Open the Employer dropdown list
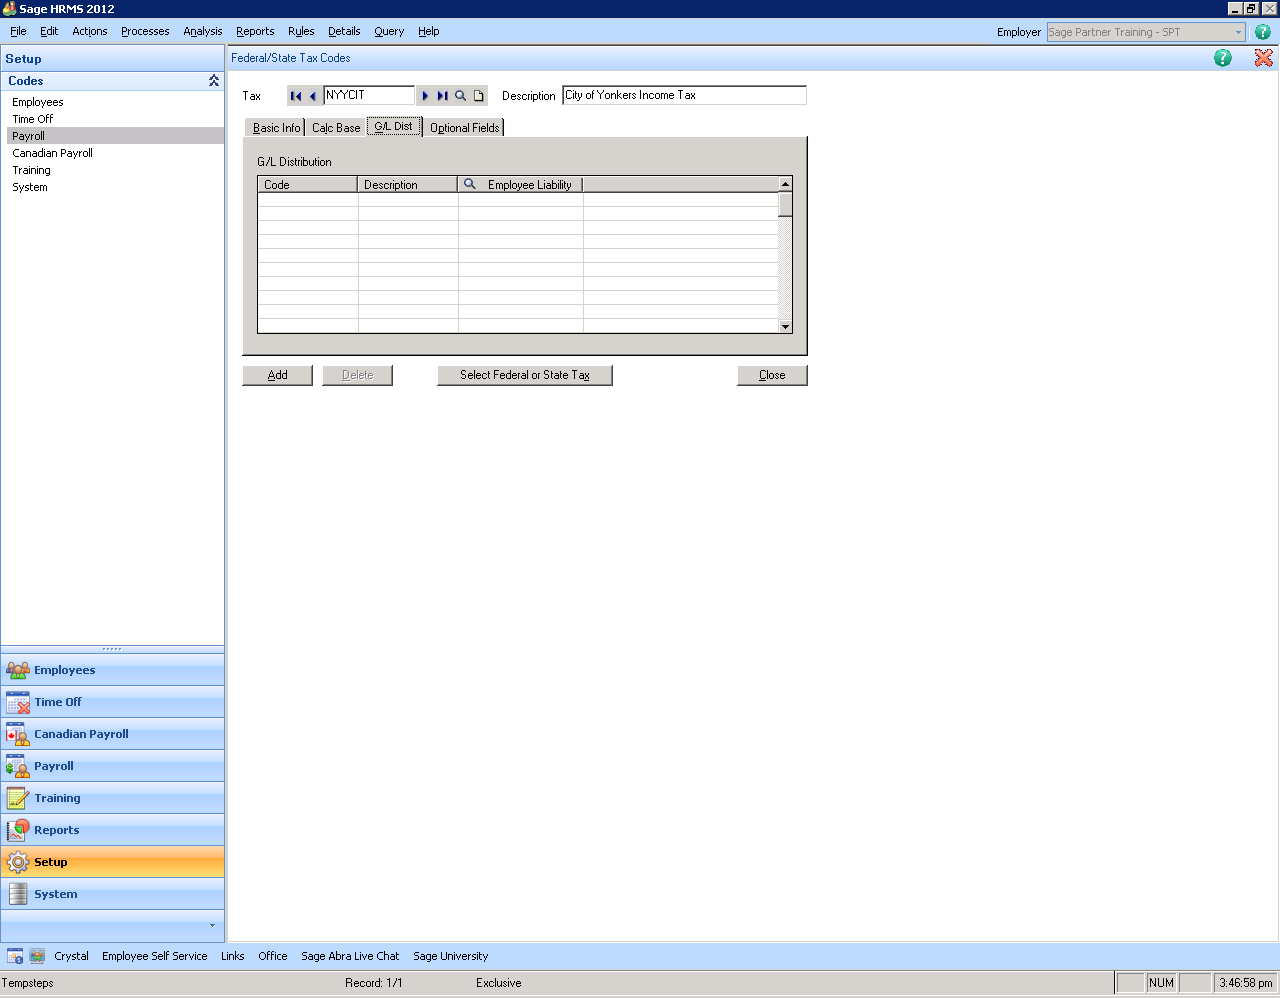1280x998 pixels. (1238, 32)
